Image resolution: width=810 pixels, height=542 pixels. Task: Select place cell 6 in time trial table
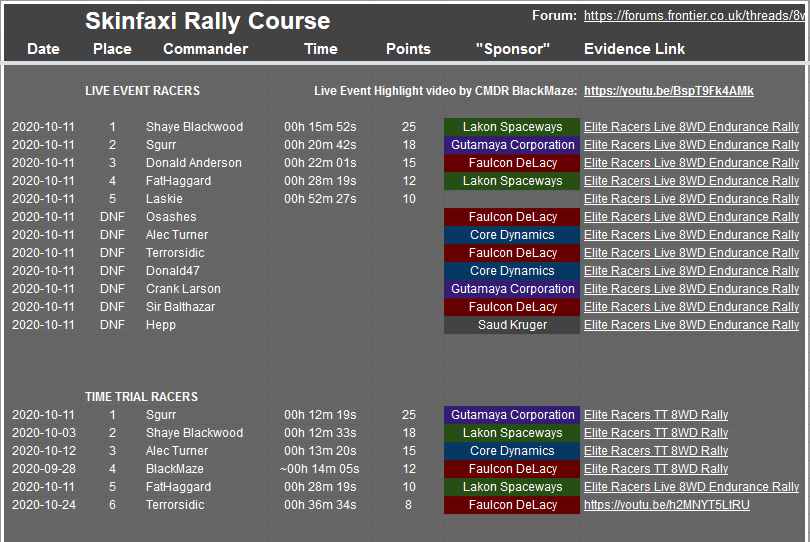tap(112, 505)
